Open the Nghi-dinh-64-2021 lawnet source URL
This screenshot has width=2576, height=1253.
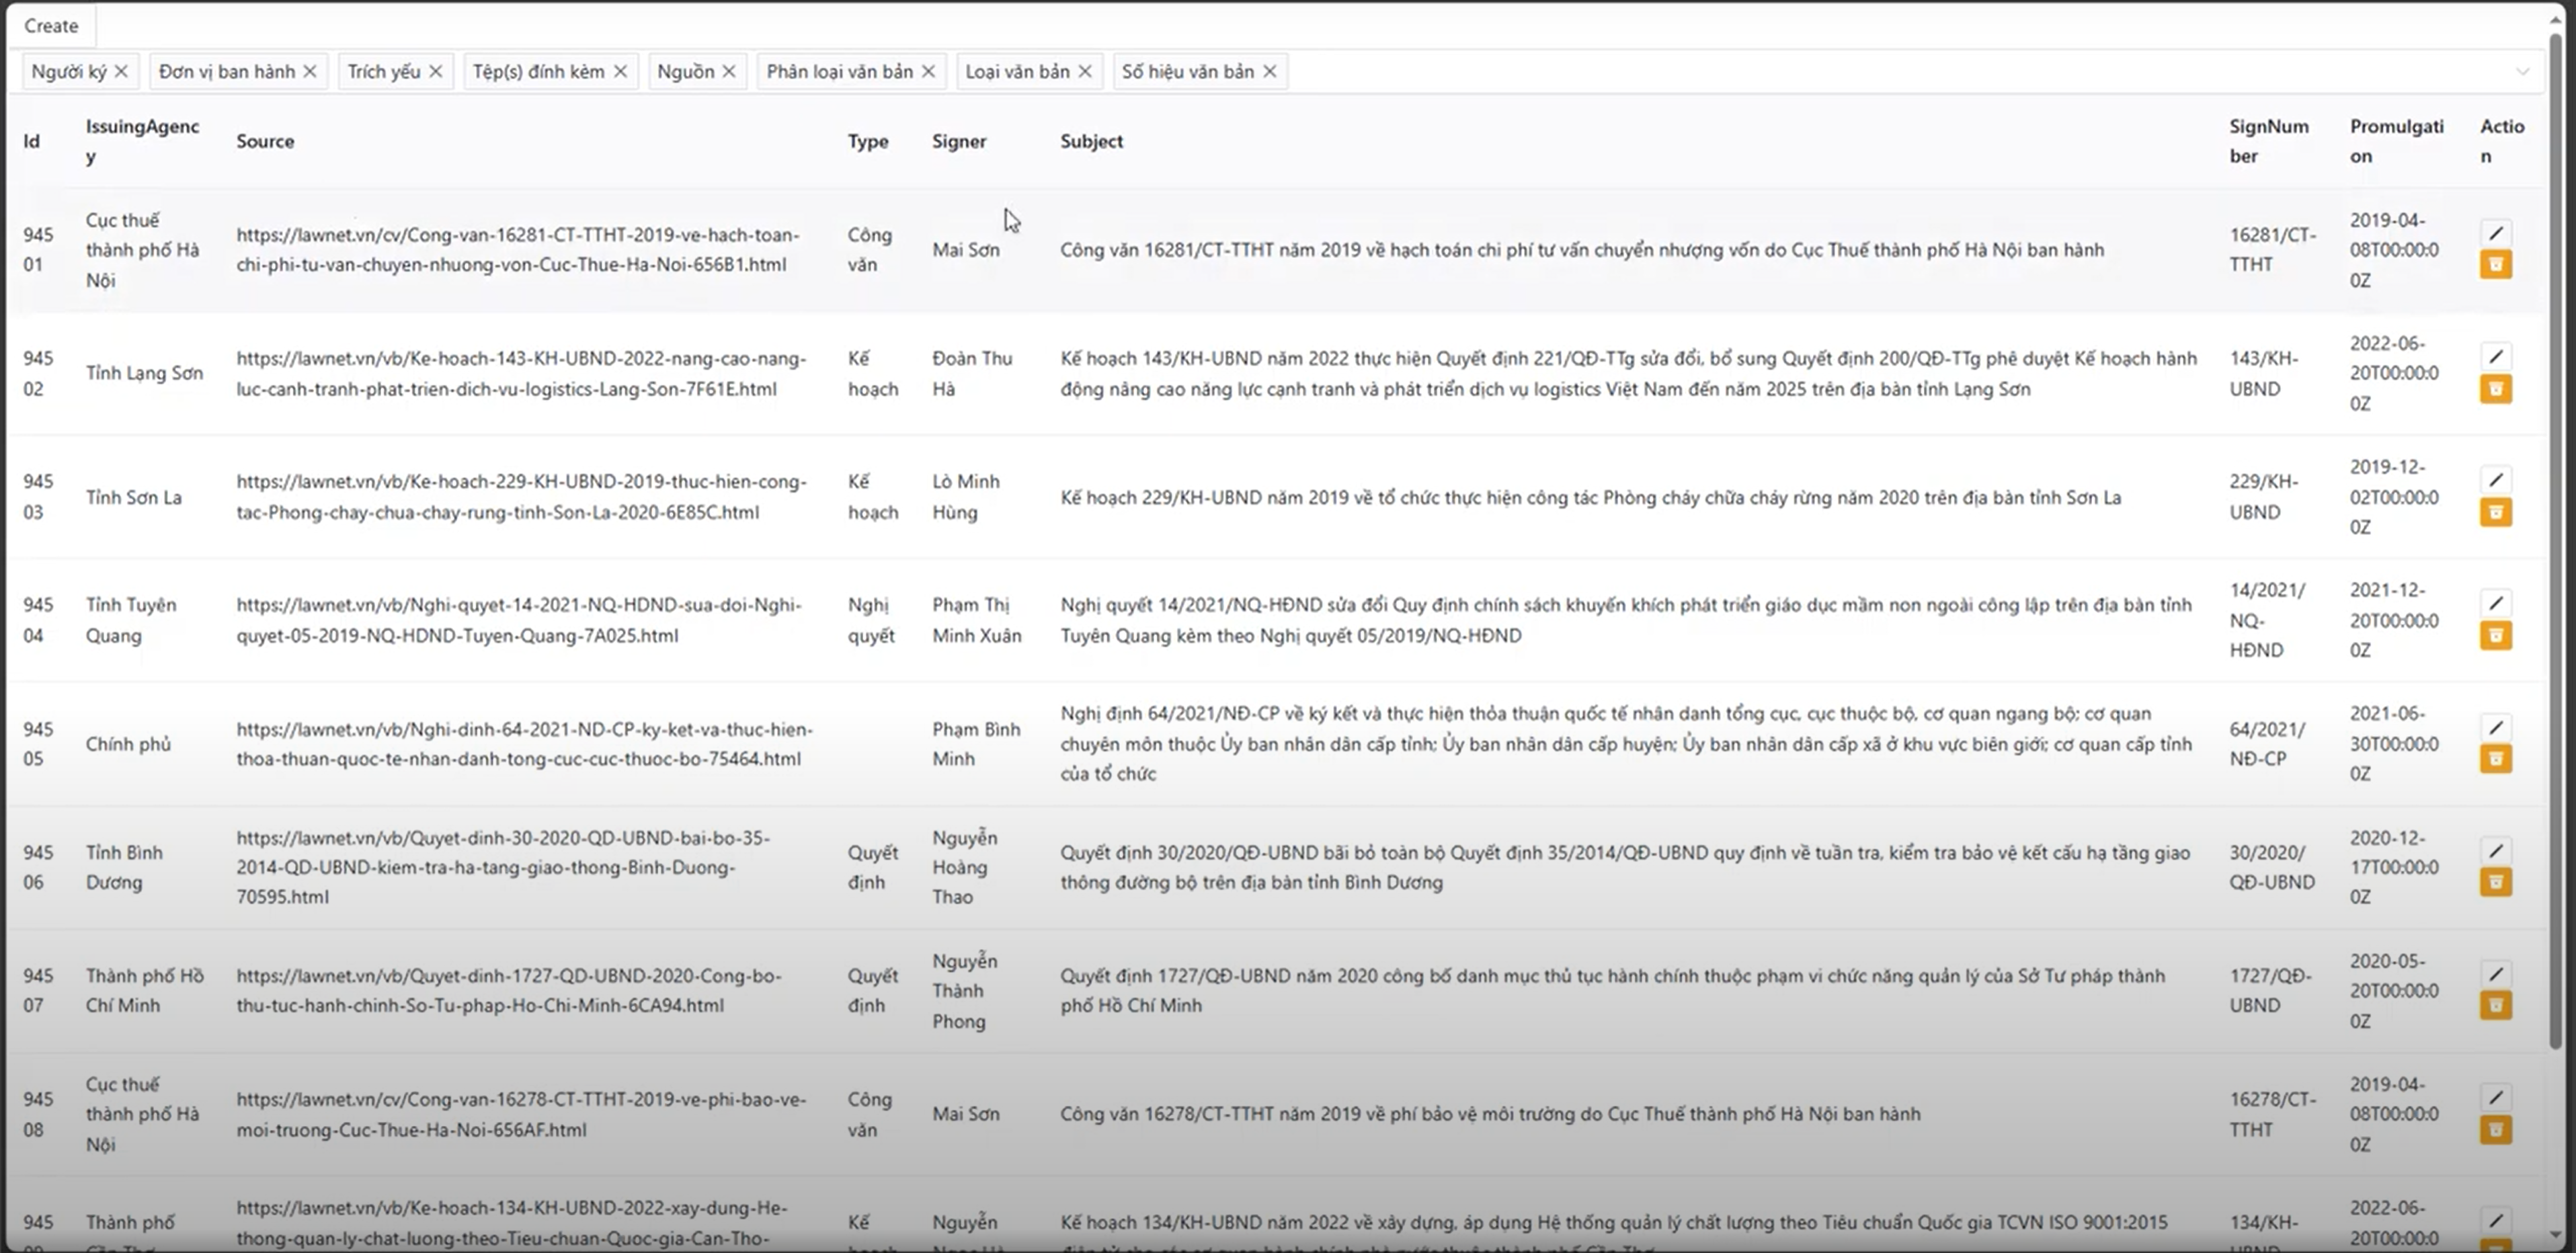tap(524, 744)
